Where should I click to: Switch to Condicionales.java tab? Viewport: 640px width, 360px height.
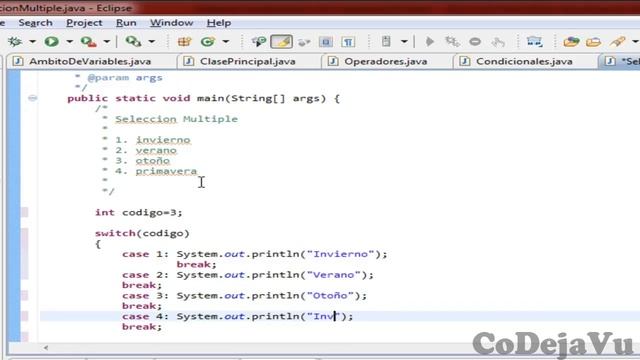click(x=524, y=62)
